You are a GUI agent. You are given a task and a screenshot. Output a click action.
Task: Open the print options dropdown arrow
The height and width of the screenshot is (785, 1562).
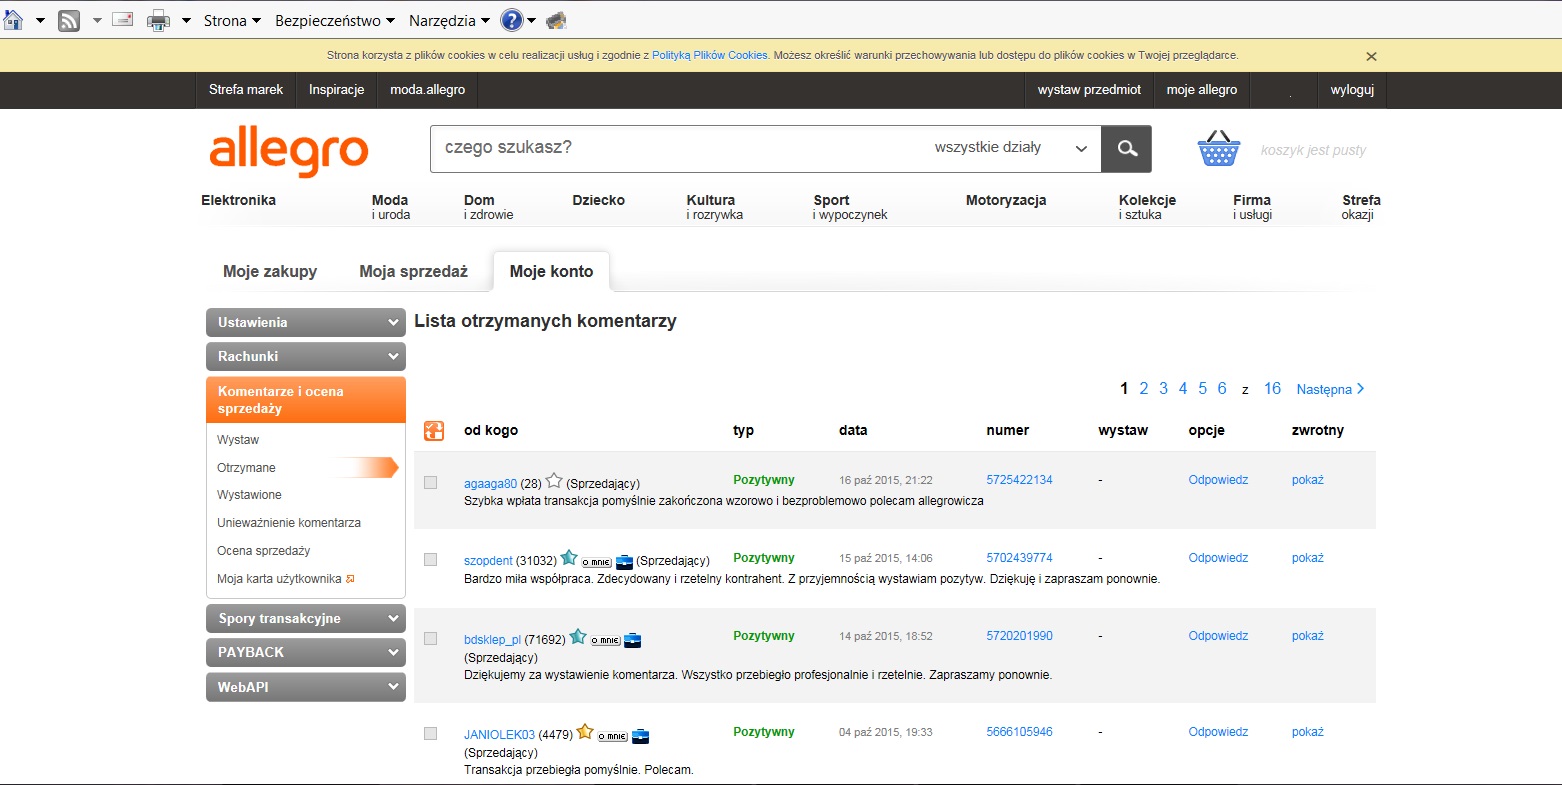coord(186,21)
